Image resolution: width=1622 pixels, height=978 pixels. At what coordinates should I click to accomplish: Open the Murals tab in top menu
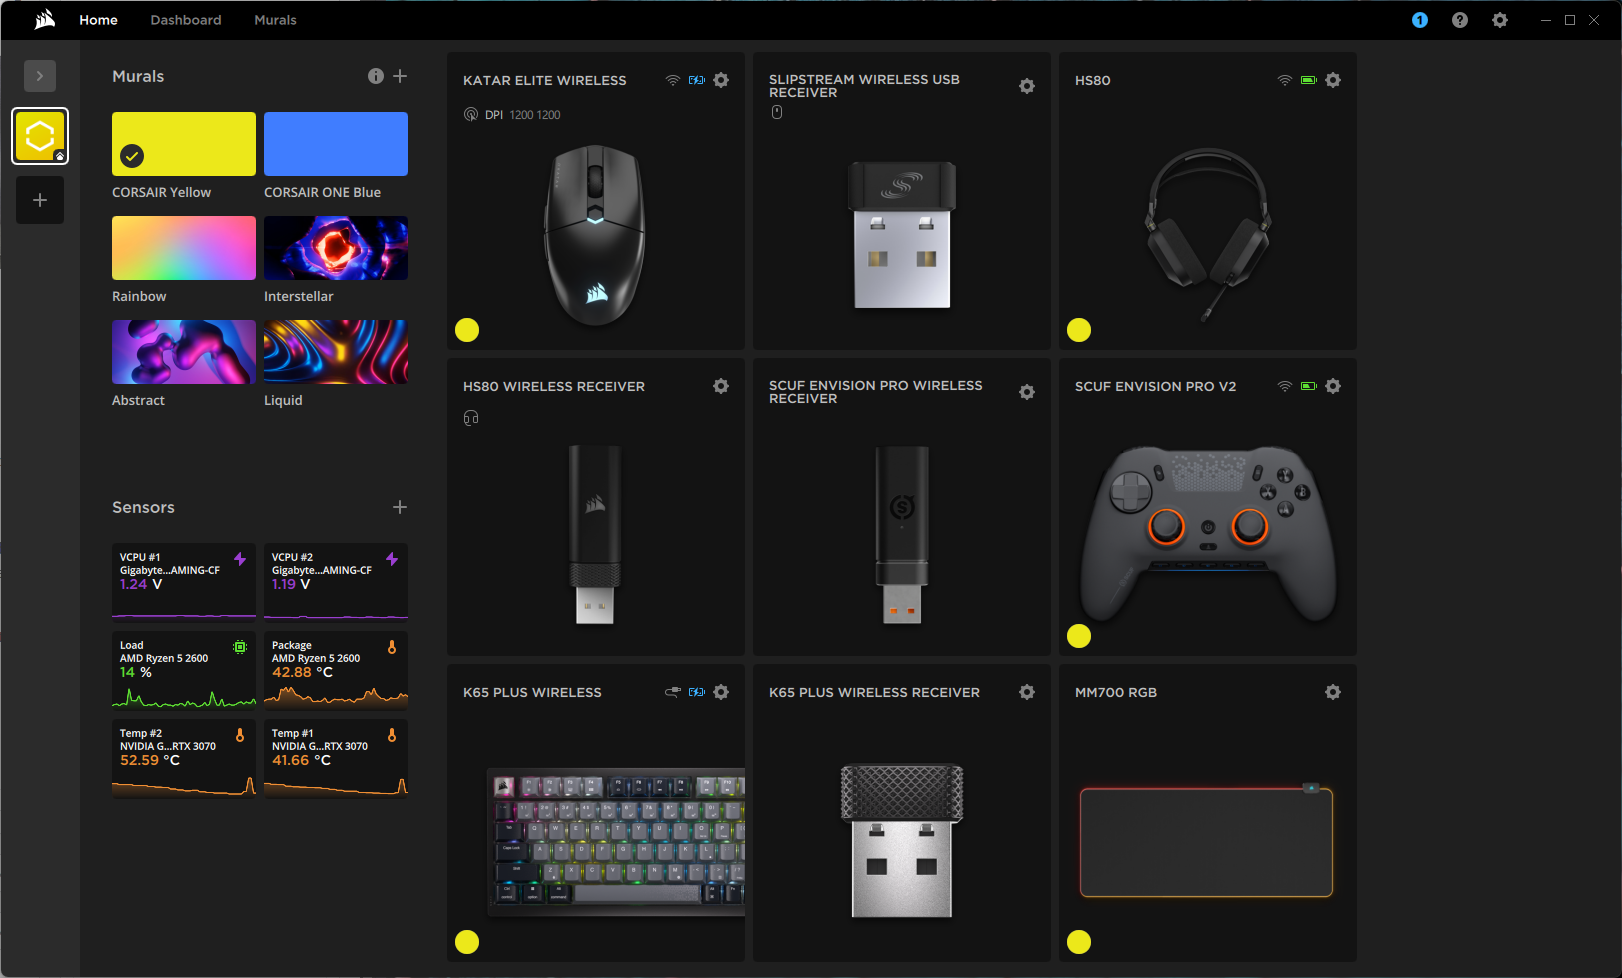coord(275,20)
